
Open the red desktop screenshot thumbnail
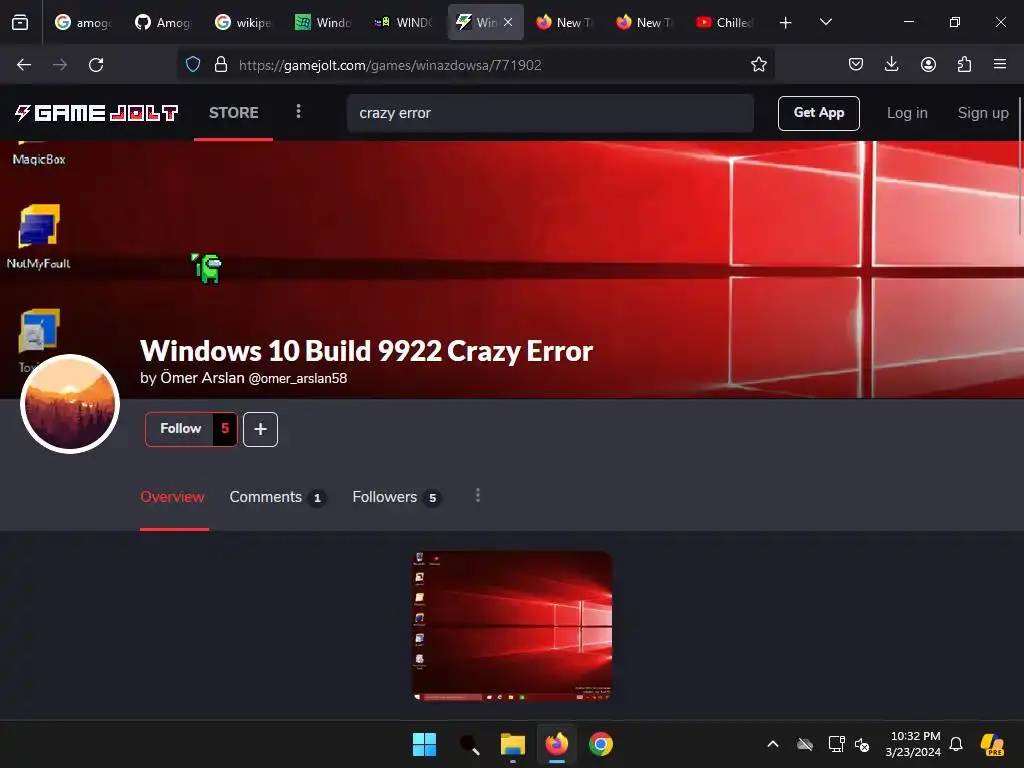coord(512,626)
